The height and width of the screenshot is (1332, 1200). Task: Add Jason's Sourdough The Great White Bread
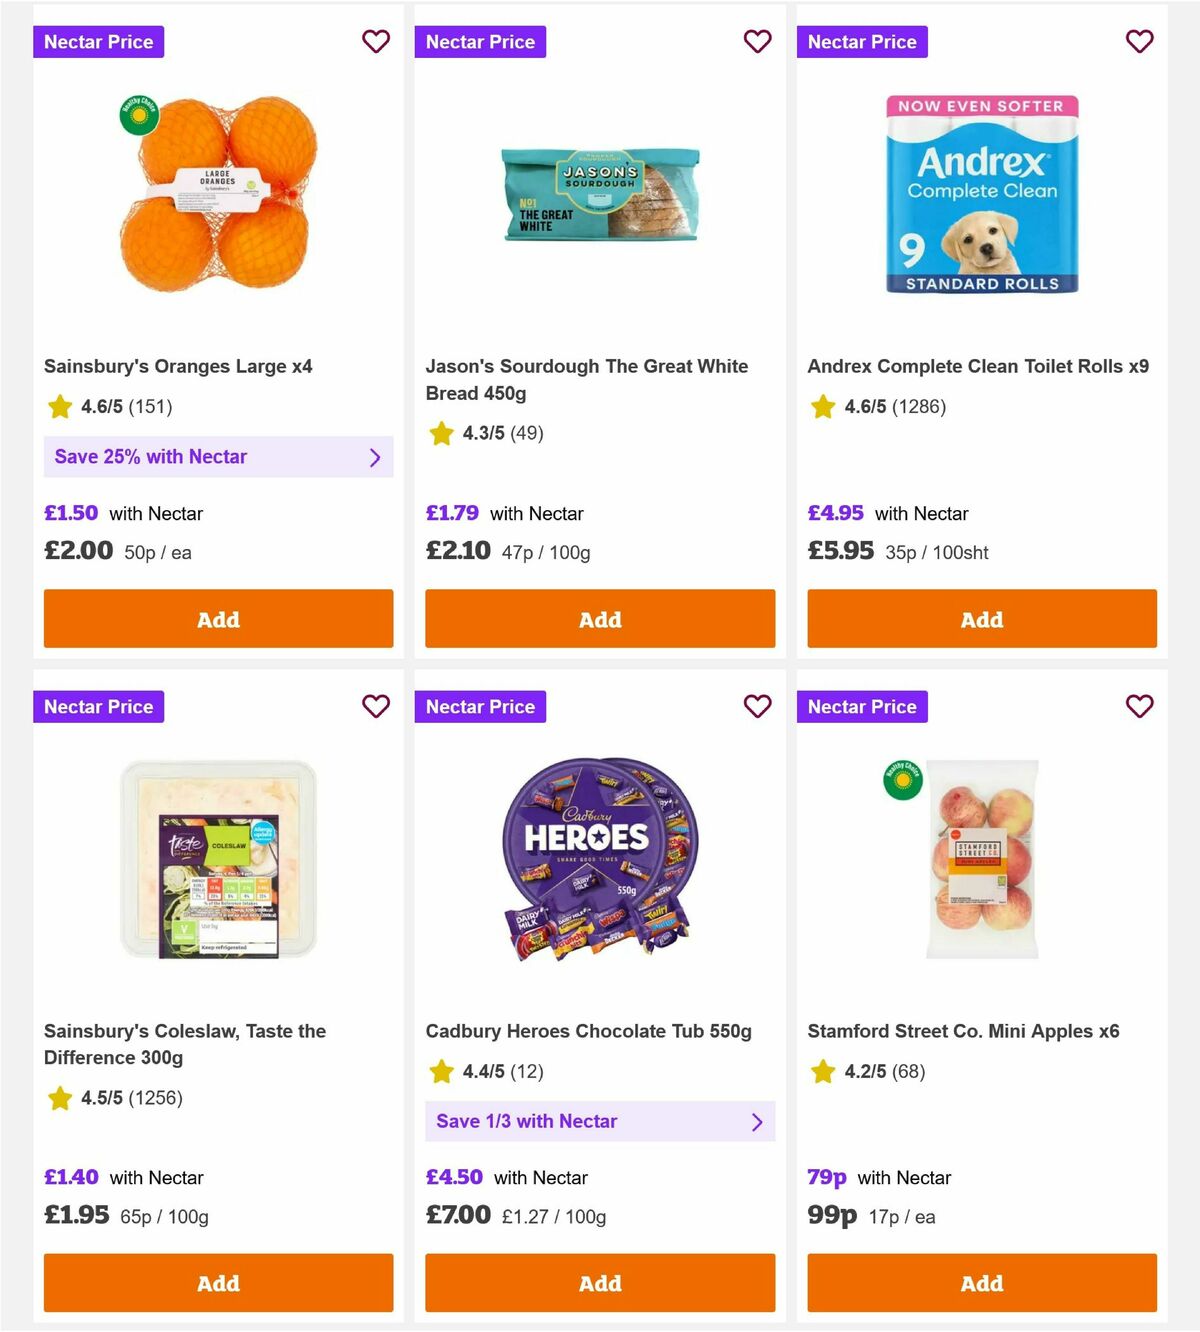pos(600,619)
